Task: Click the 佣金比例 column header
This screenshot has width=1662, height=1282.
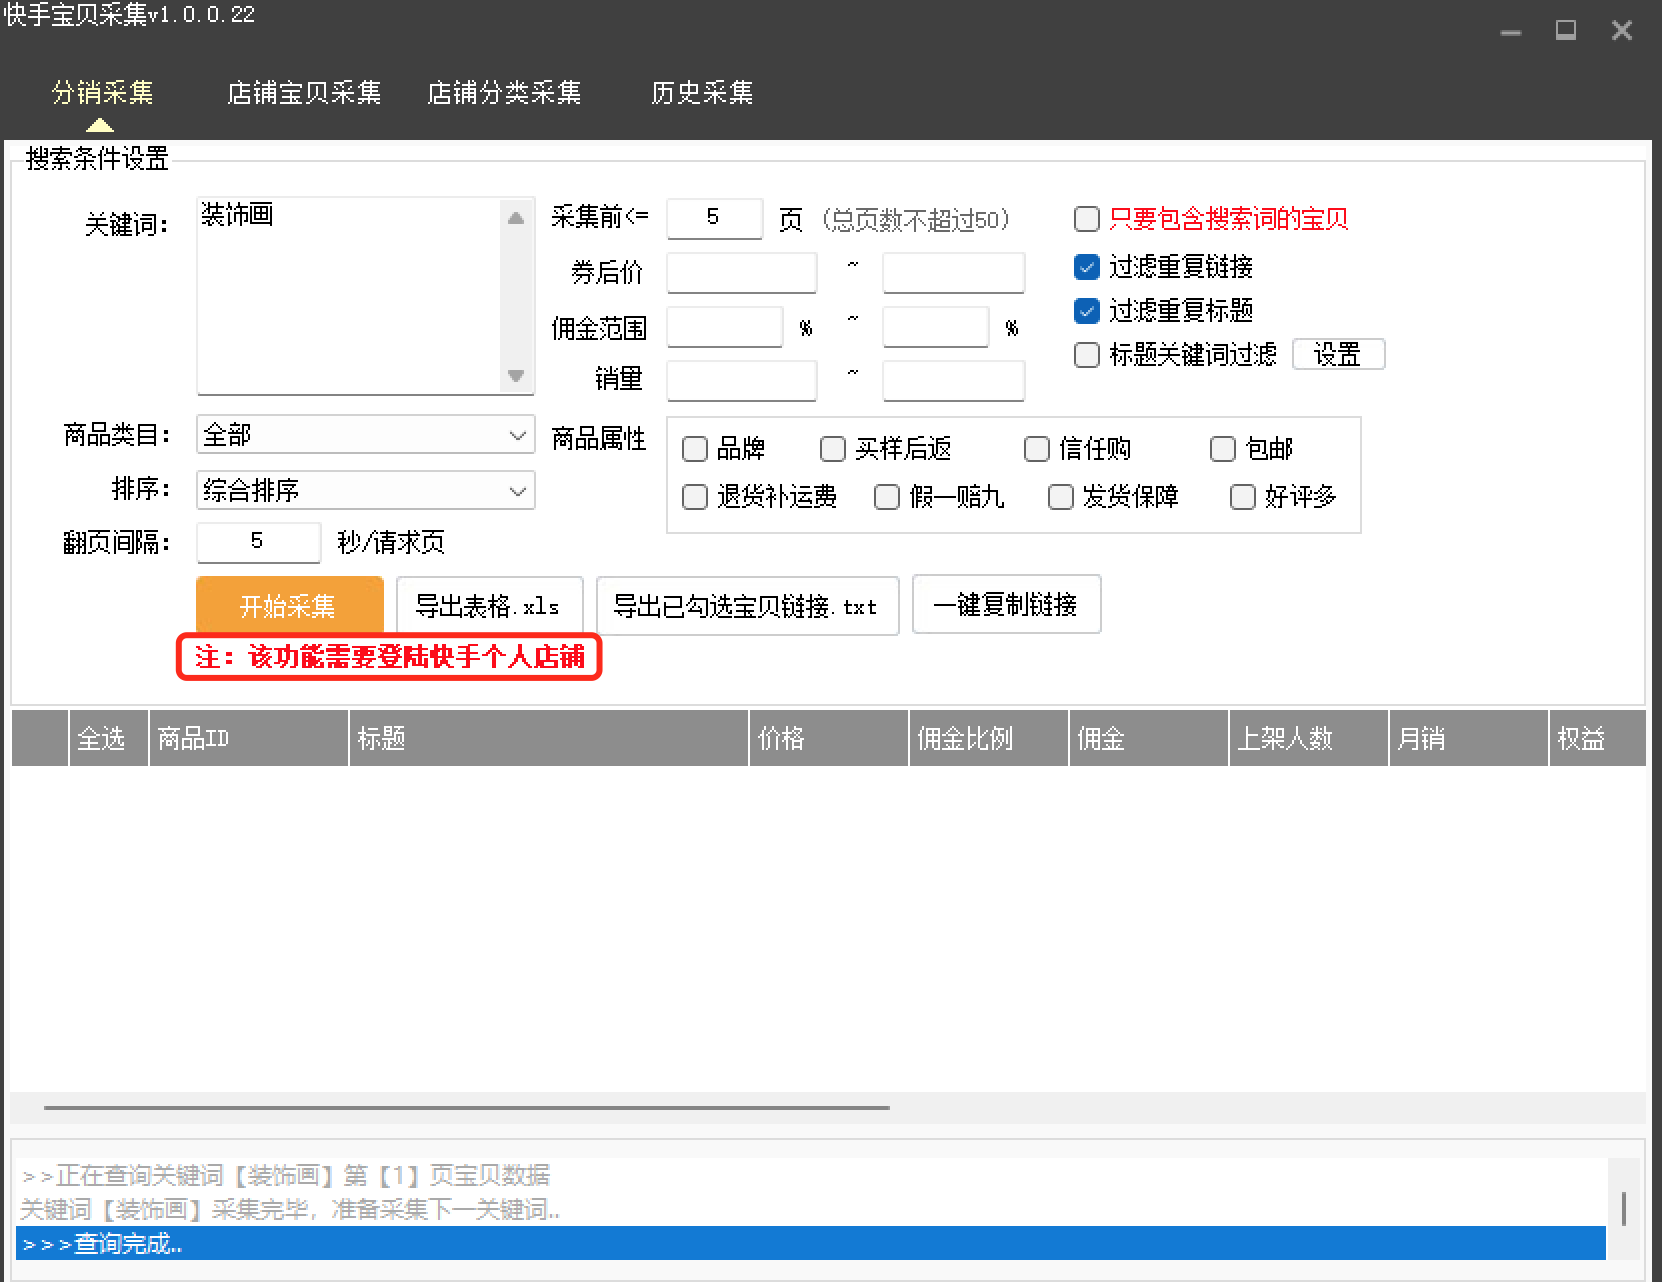Action: point(988,738)
